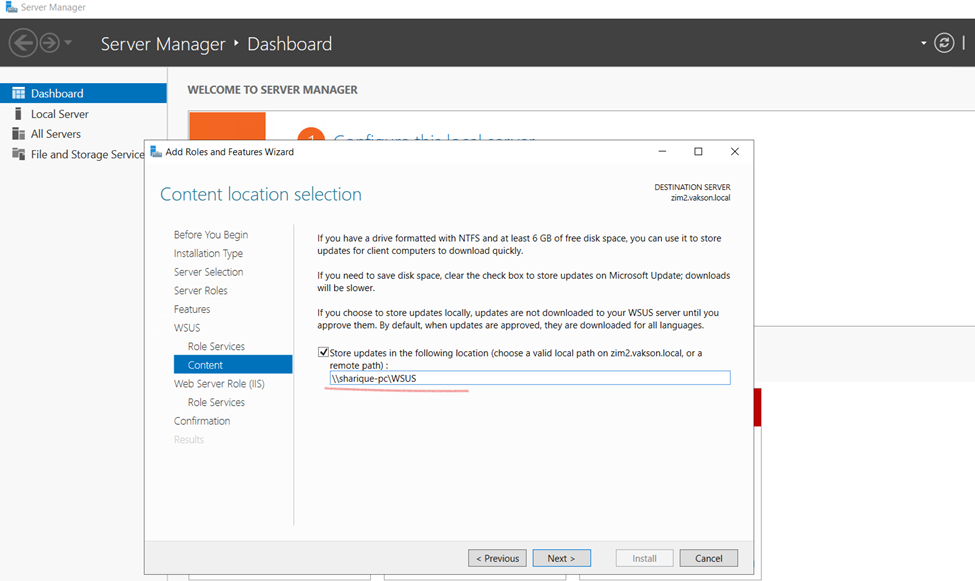Maximize the wizard window
This screenshot has width=975, height=581.
point(698,152)
